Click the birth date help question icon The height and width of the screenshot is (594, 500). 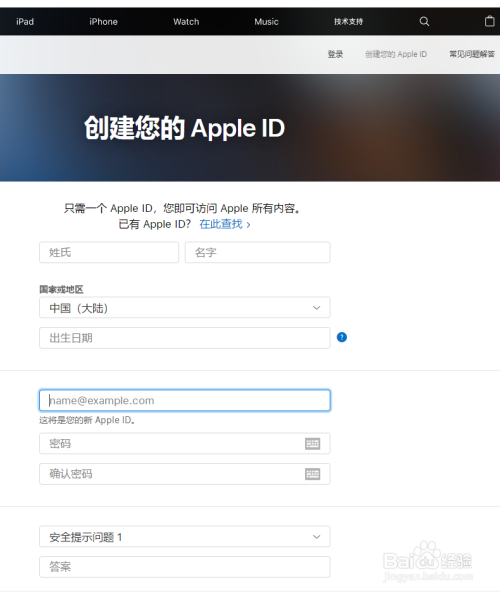pyautogui.click(x=342, y=337)
